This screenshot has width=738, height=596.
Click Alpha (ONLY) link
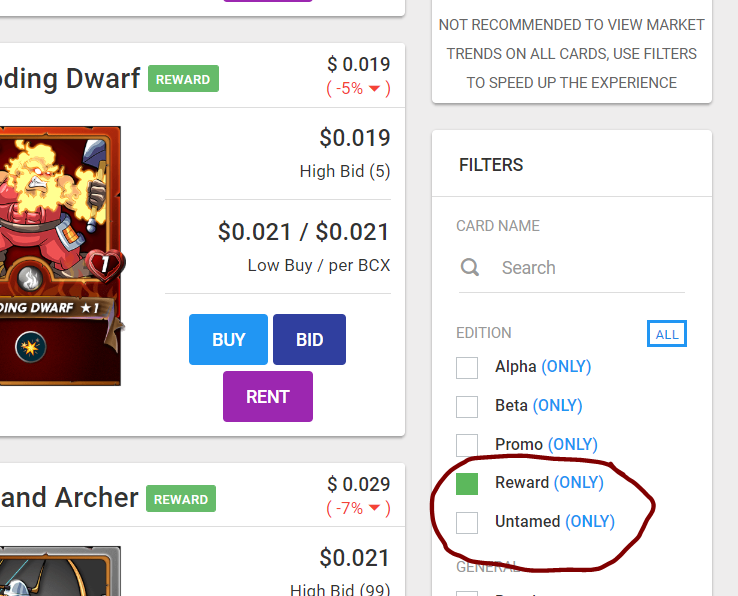coord(566,366)
